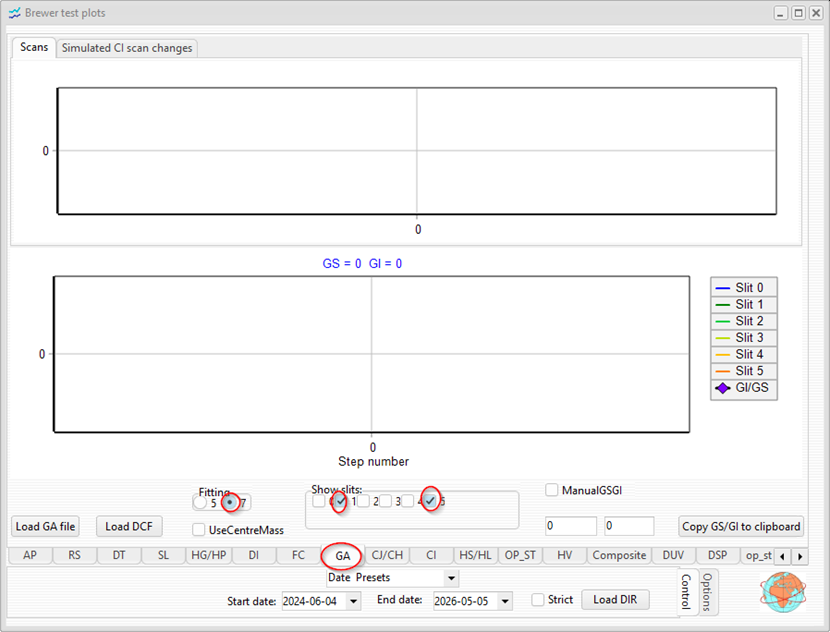Select the DUV test tab
This screenshot has width=830, height=632.
click(x=673, y=555)
